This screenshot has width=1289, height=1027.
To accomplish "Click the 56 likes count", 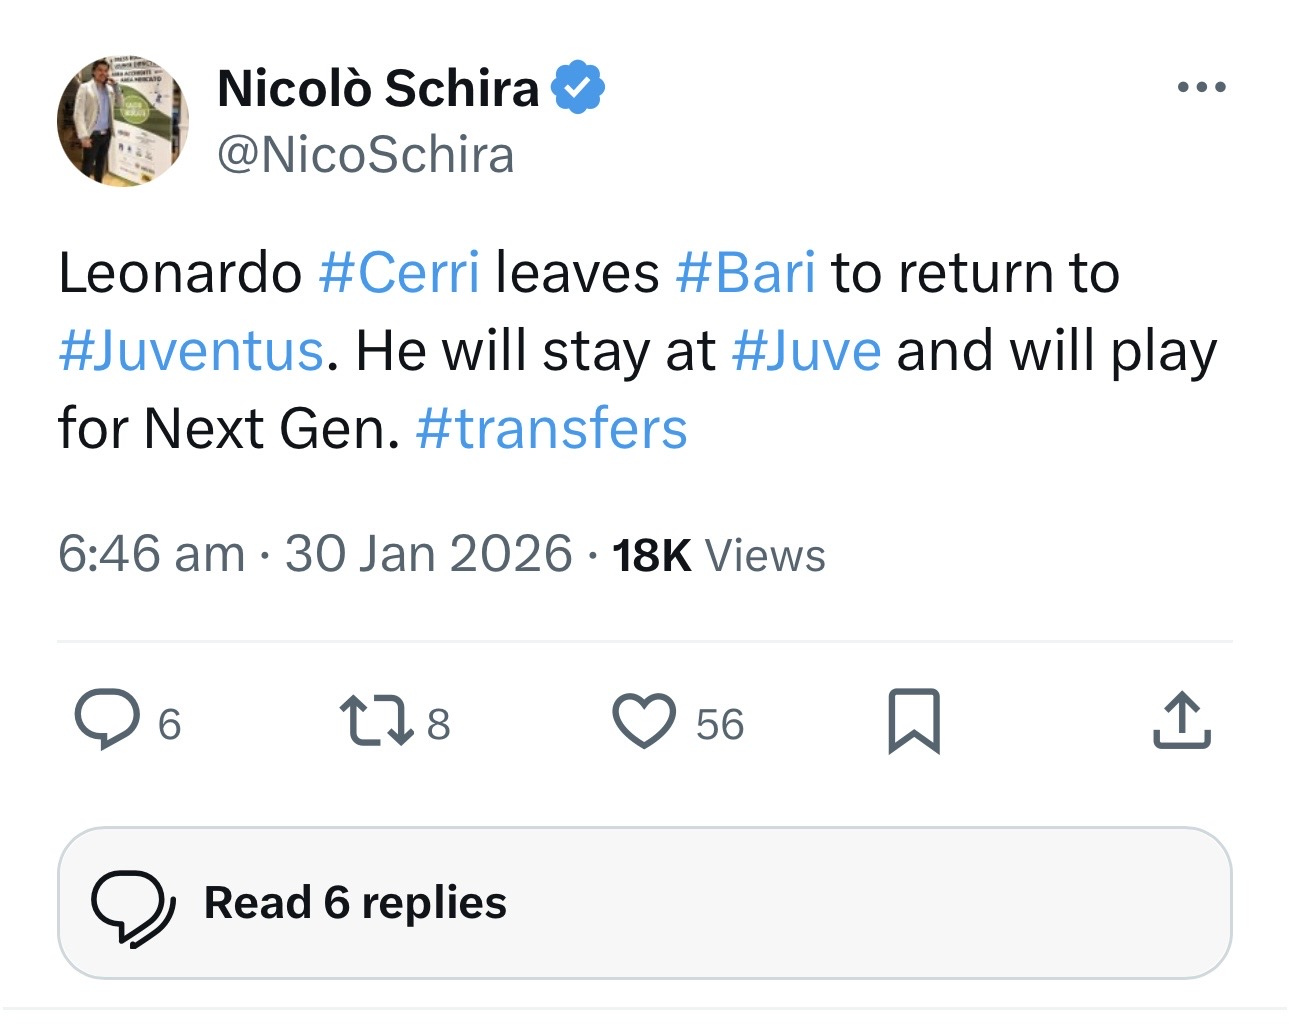I will (x=720, y=724).
